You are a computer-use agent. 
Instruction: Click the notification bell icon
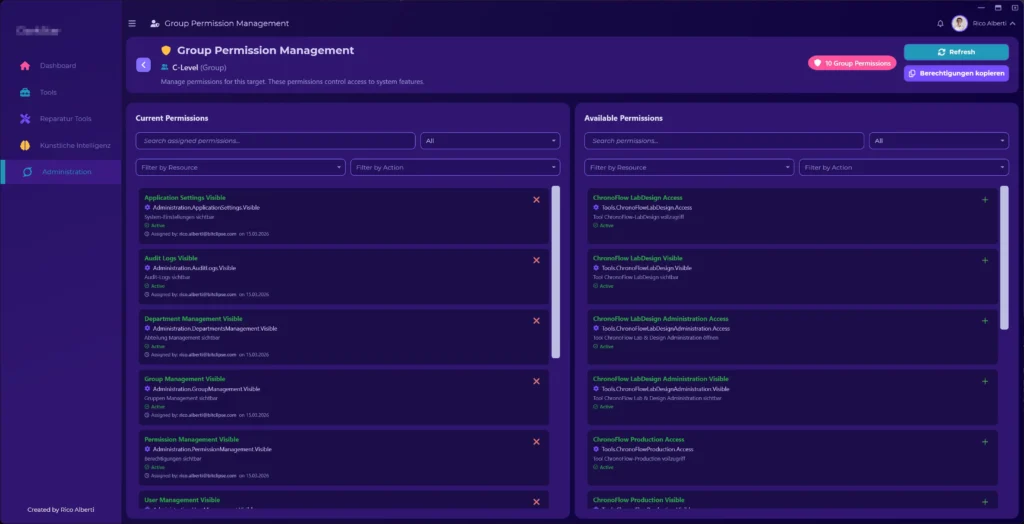(940, 24)
